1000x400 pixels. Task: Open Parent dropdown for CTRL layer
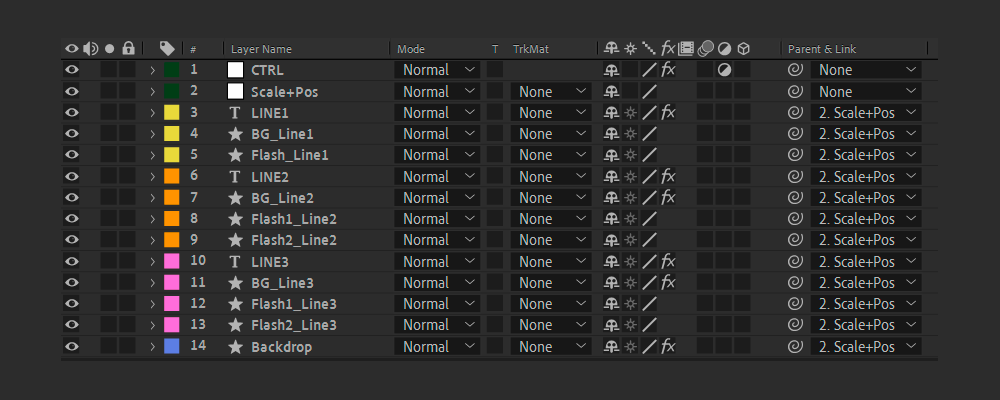866,70
